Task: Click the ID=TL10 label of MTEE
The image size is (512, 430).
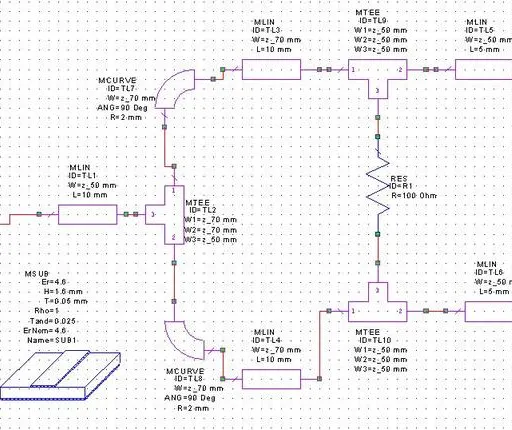Action: [375, 340]
